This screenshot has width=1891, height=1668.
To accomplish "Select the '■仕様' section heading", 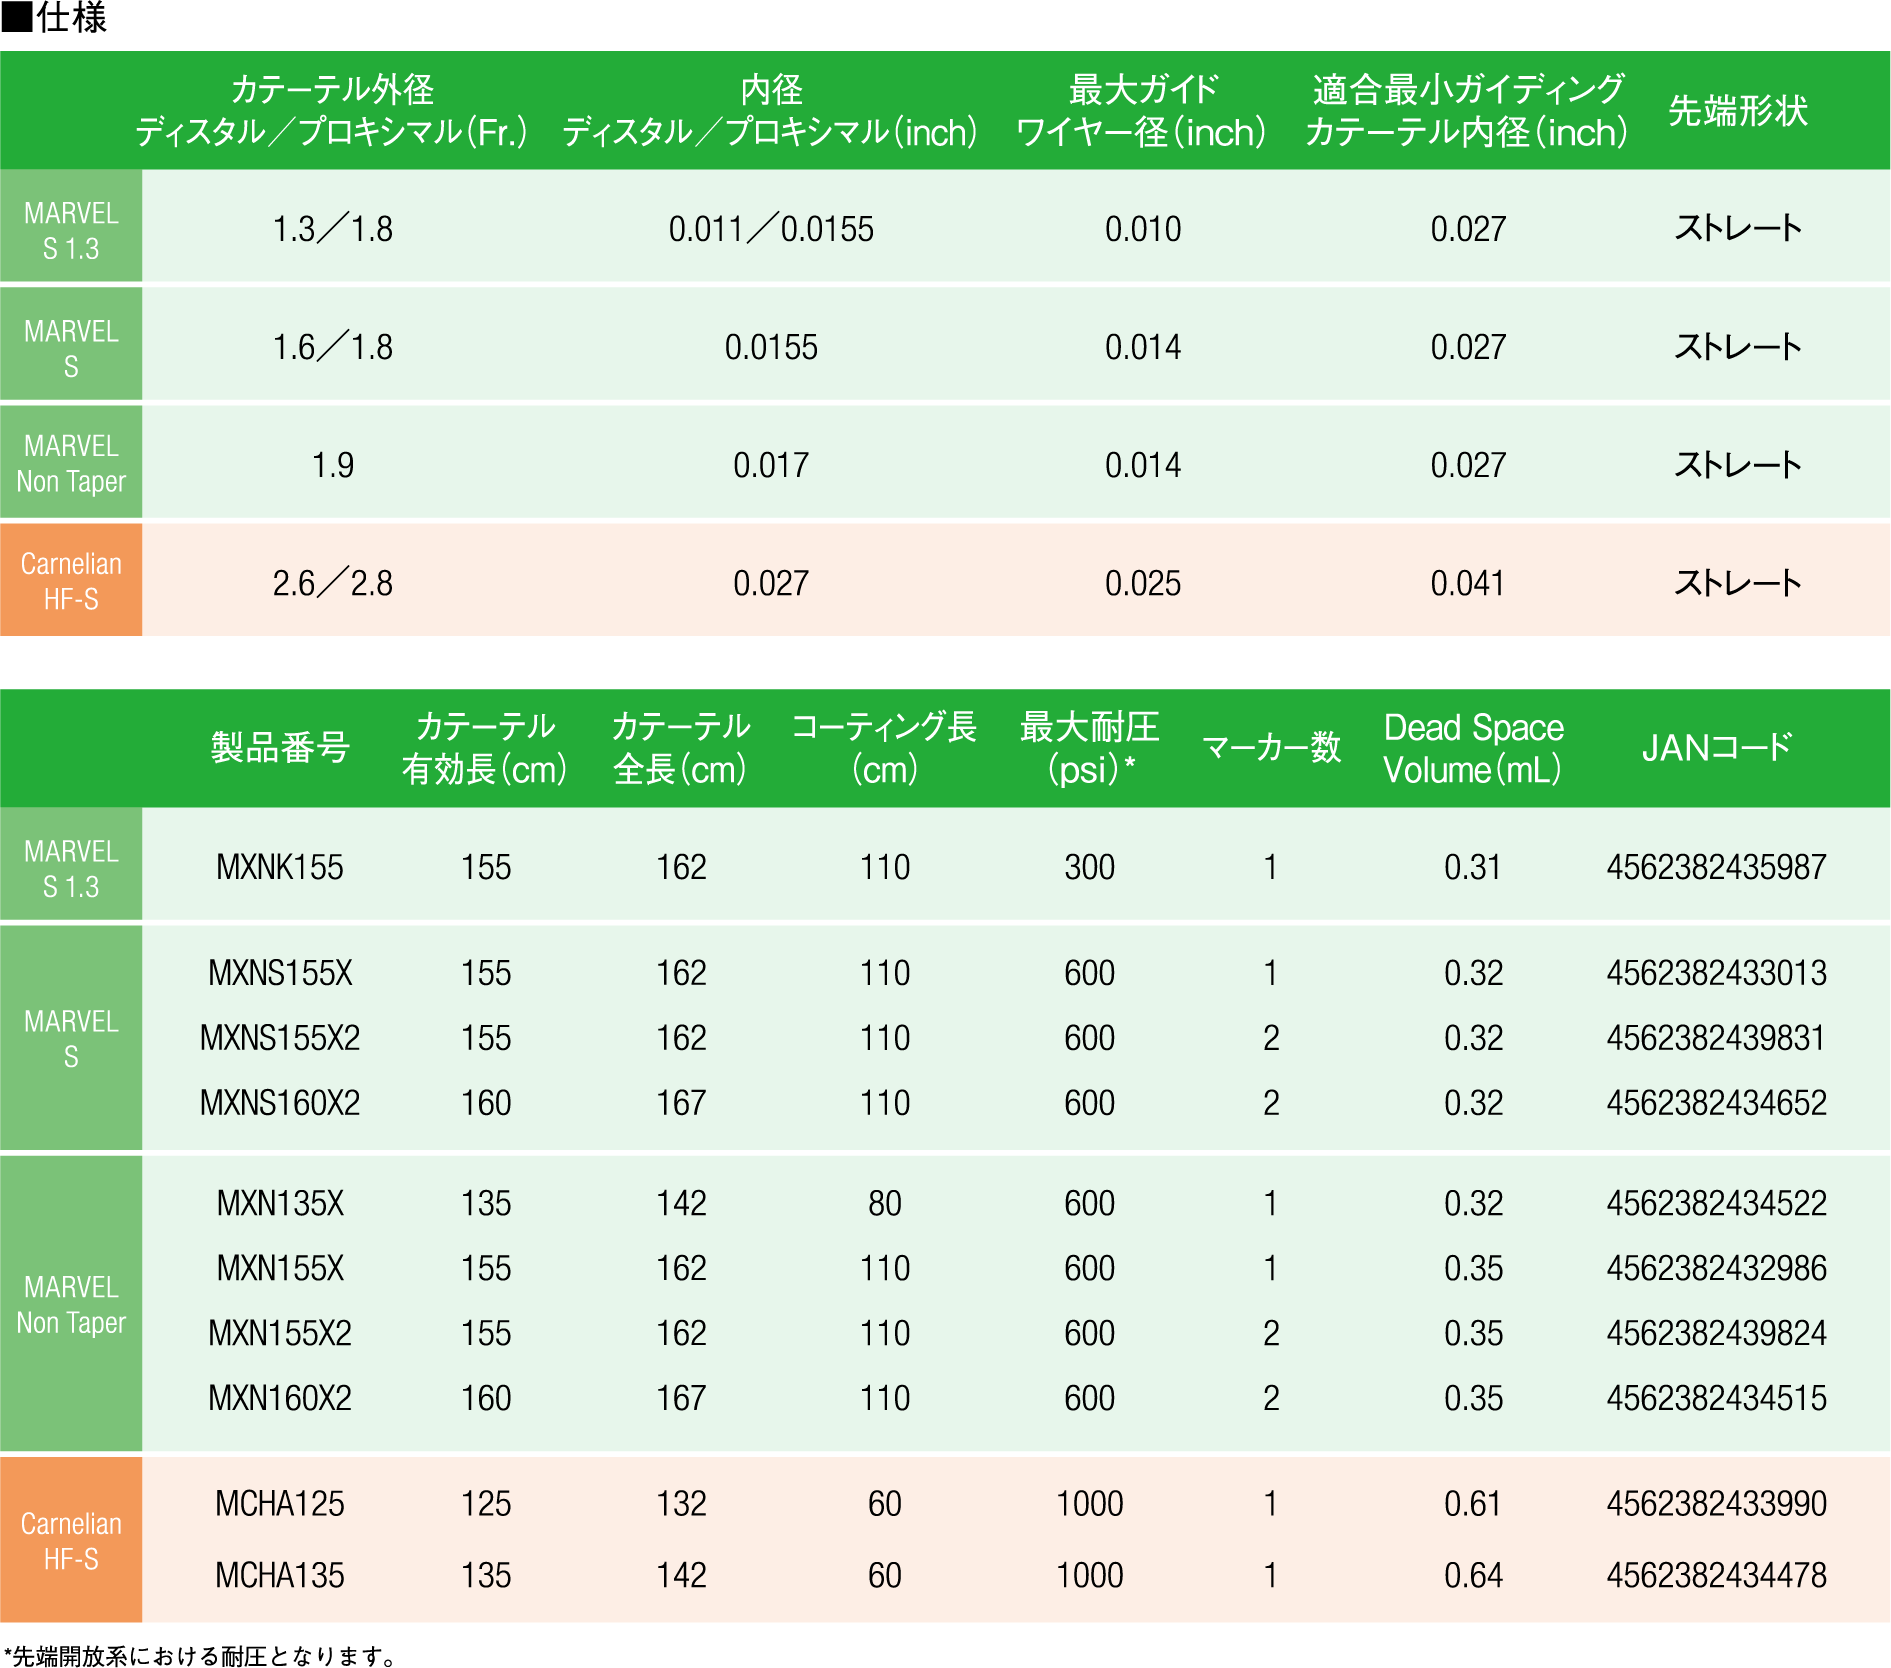I will tap(54, 17).
